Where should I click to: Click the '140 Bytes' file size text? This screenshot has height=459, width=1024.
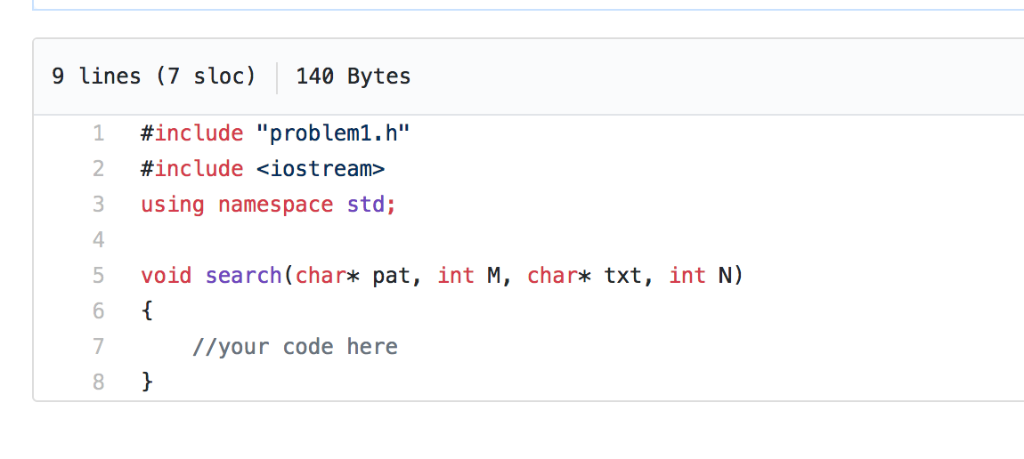pos(353,77)
